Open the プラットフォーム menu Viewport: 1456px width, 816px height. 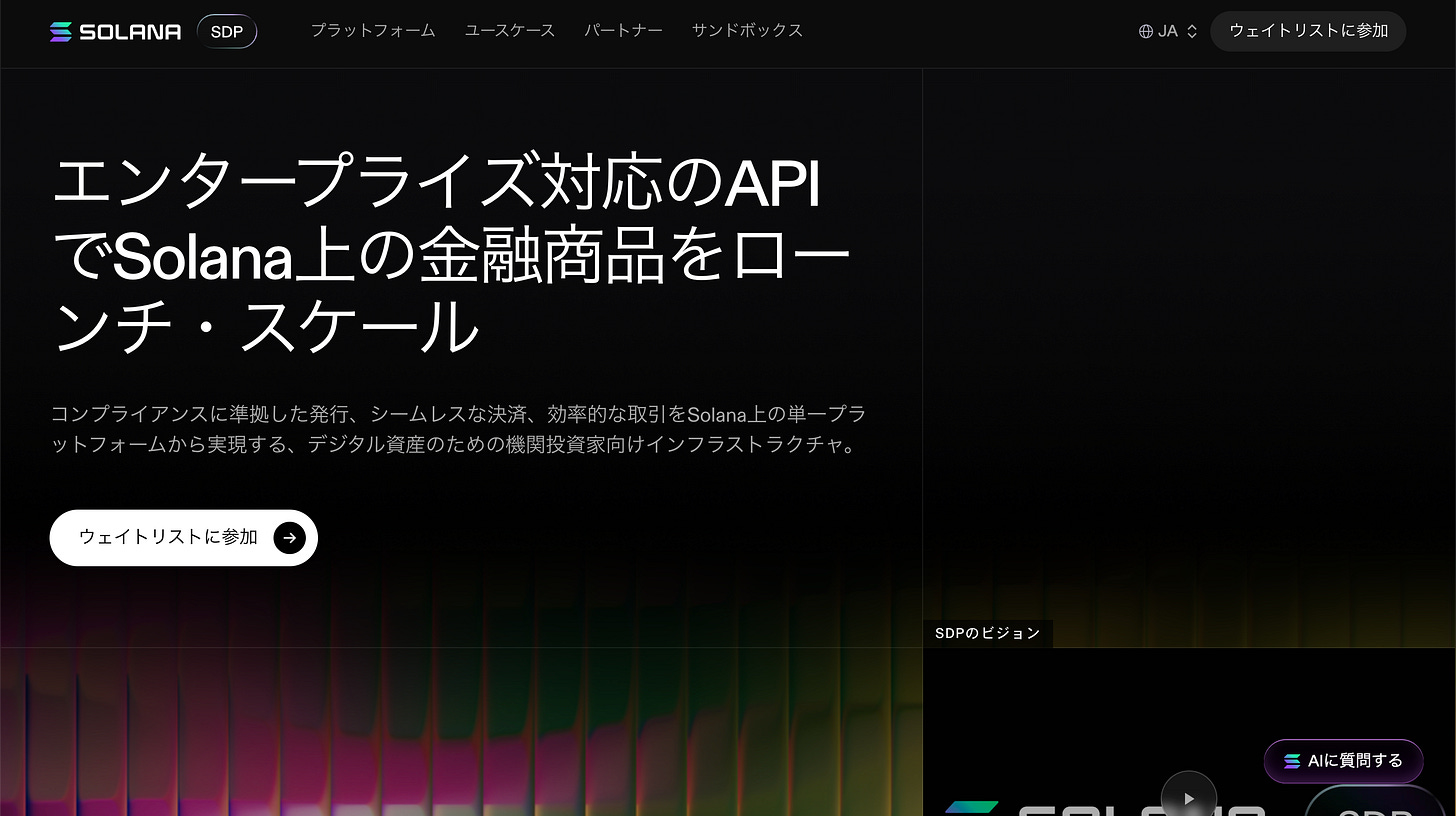pos(373,31)
